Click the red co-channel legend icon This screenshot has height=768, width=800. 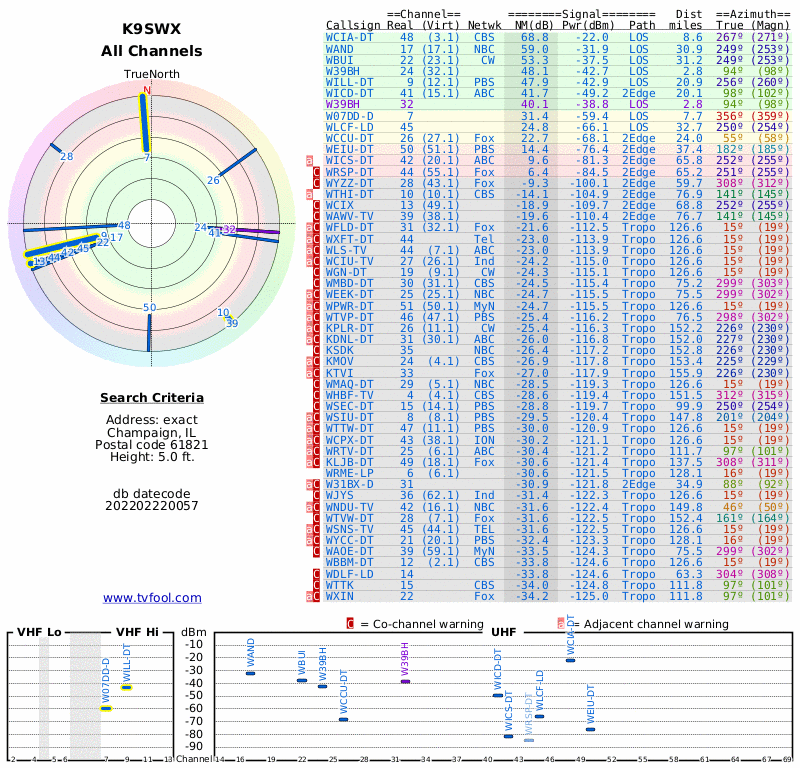click(x=350, y=624)
